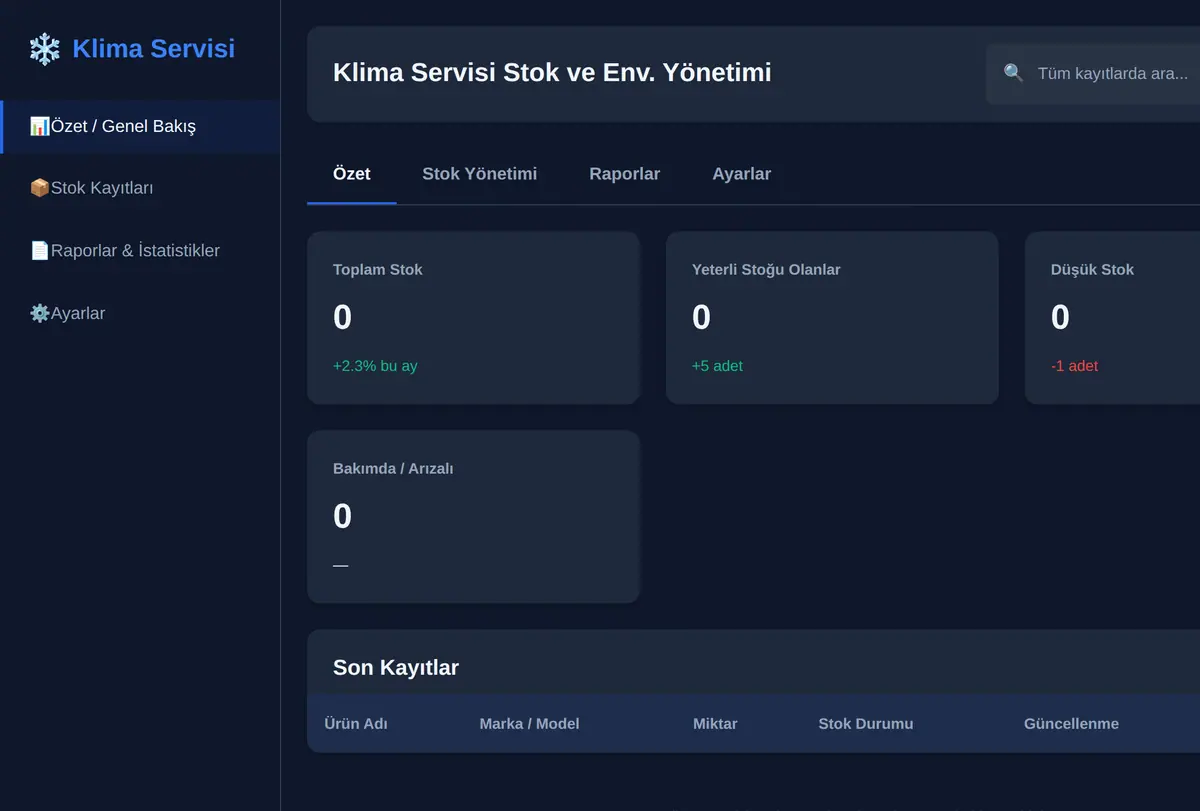Image resolution: width=1200 pixels, height=811 pixels.
Task: Open Özet / Genel Bakış in sidebar
Action: 140,126
